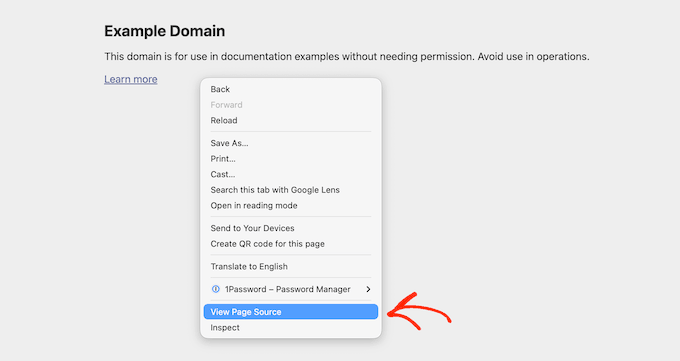Choose Send to Your Devices

[291, 228]
